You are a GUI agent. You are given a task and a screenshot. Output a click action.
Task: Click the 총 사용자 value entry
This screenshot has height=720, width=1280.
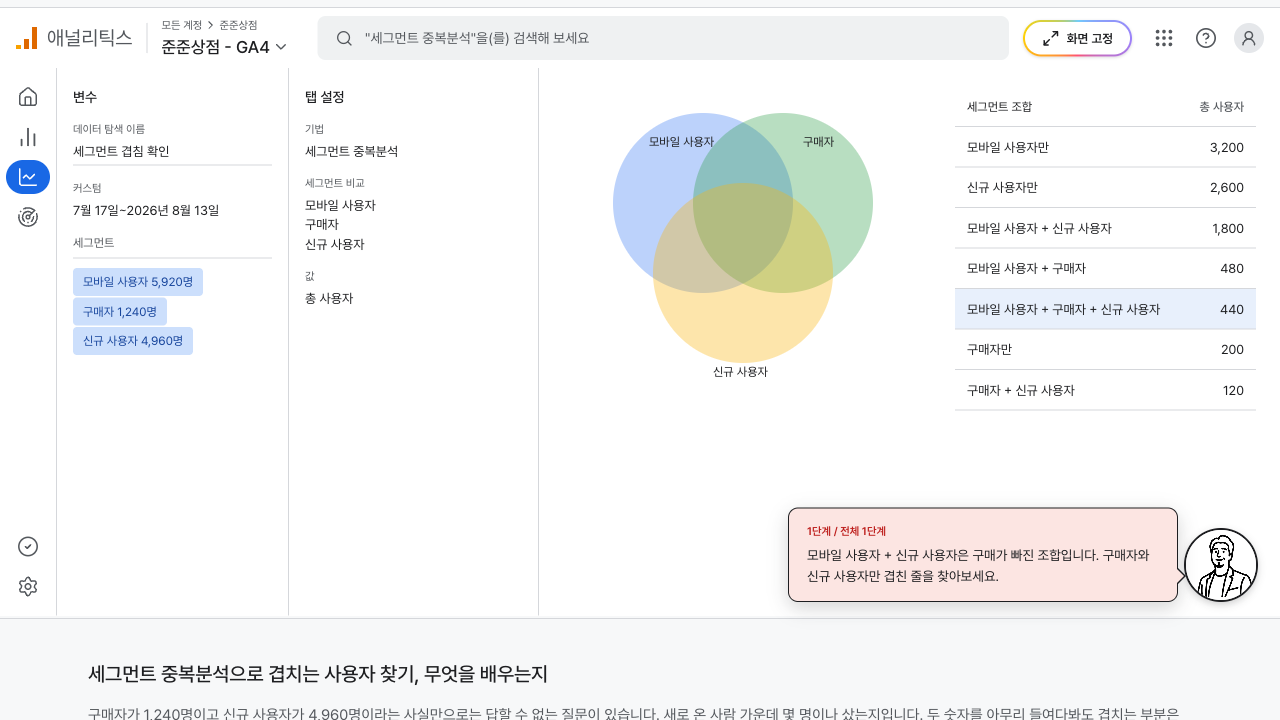tap(329, 298)
